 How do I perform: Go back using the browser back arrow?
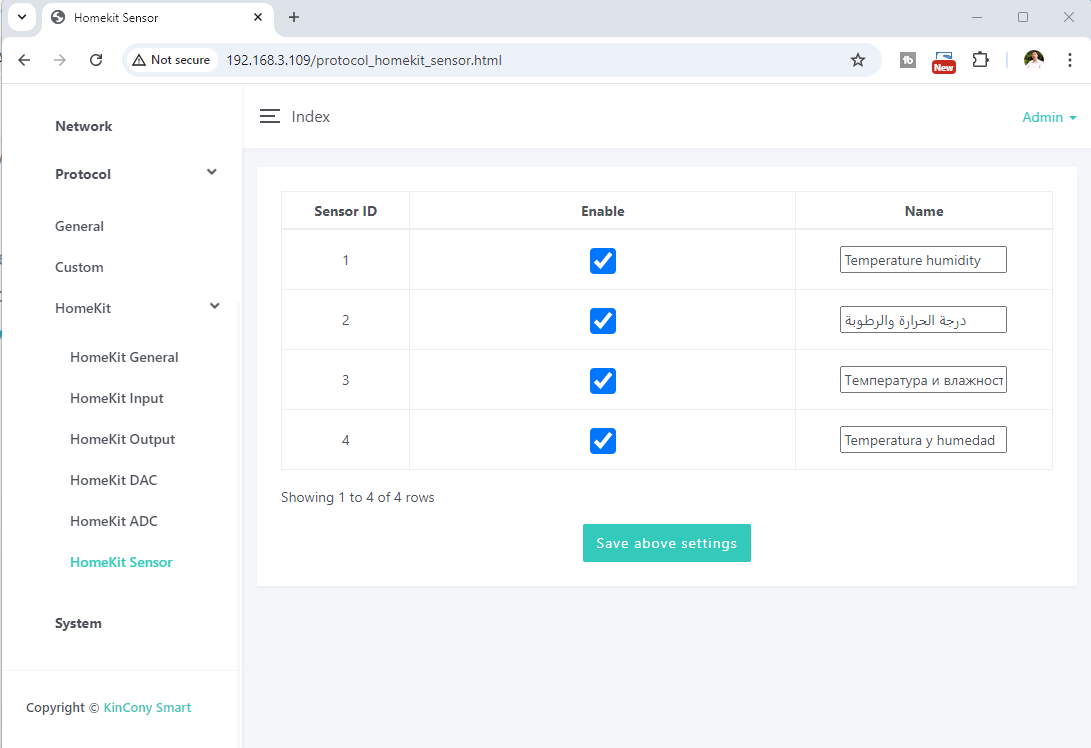click(25, 60)
